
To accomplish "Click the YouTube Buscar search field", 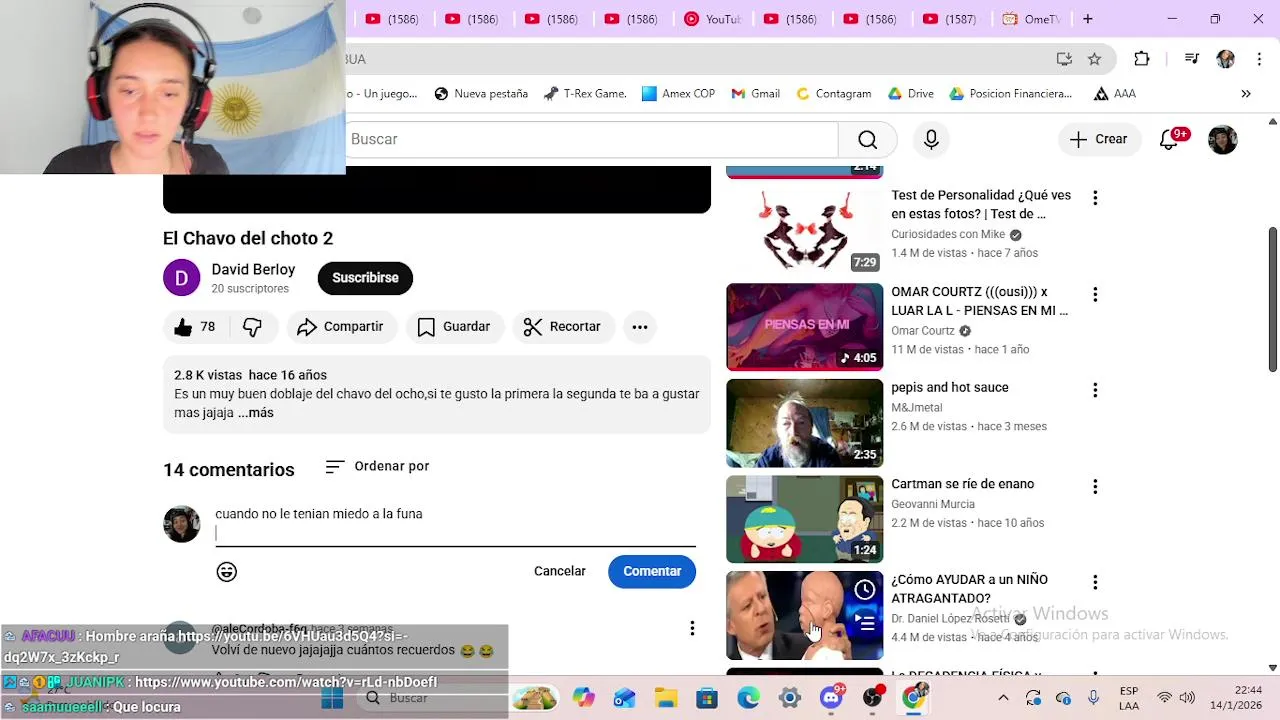I will (x=592, y=140).
